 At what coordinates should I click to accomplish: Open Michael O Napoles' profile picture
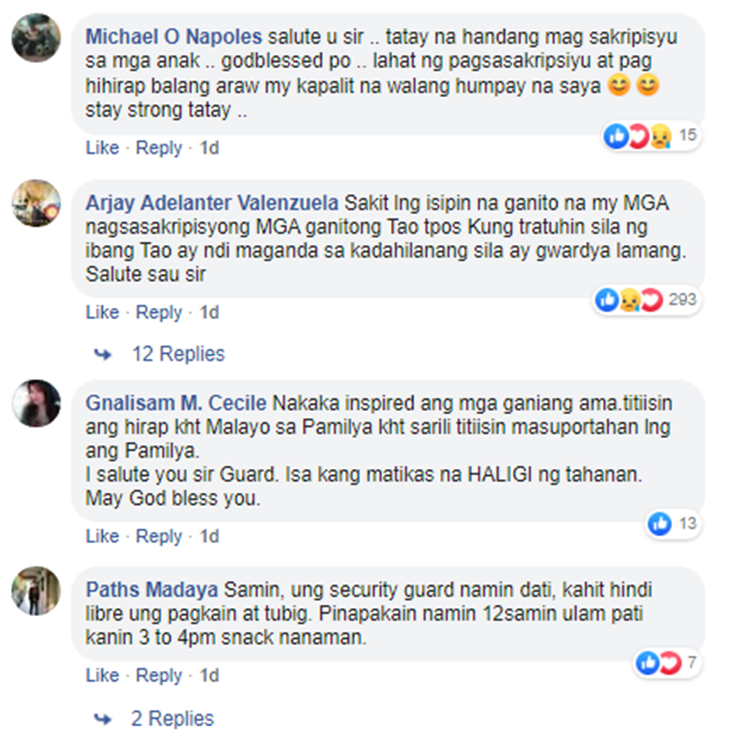[x=36, y=38]
